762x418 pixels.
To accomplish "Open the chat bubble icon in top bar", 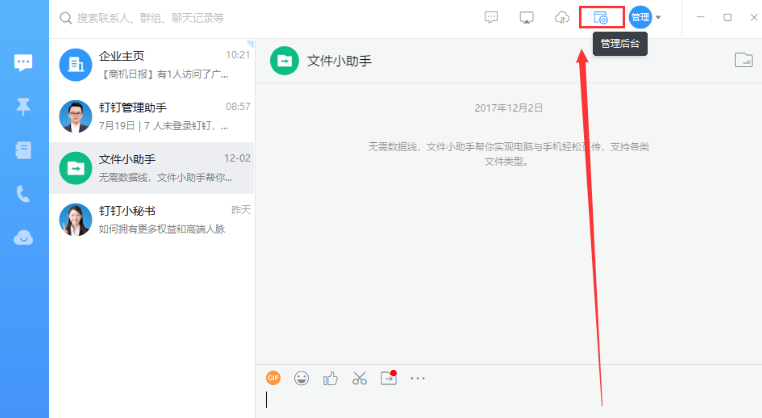I will click(491, 18).
